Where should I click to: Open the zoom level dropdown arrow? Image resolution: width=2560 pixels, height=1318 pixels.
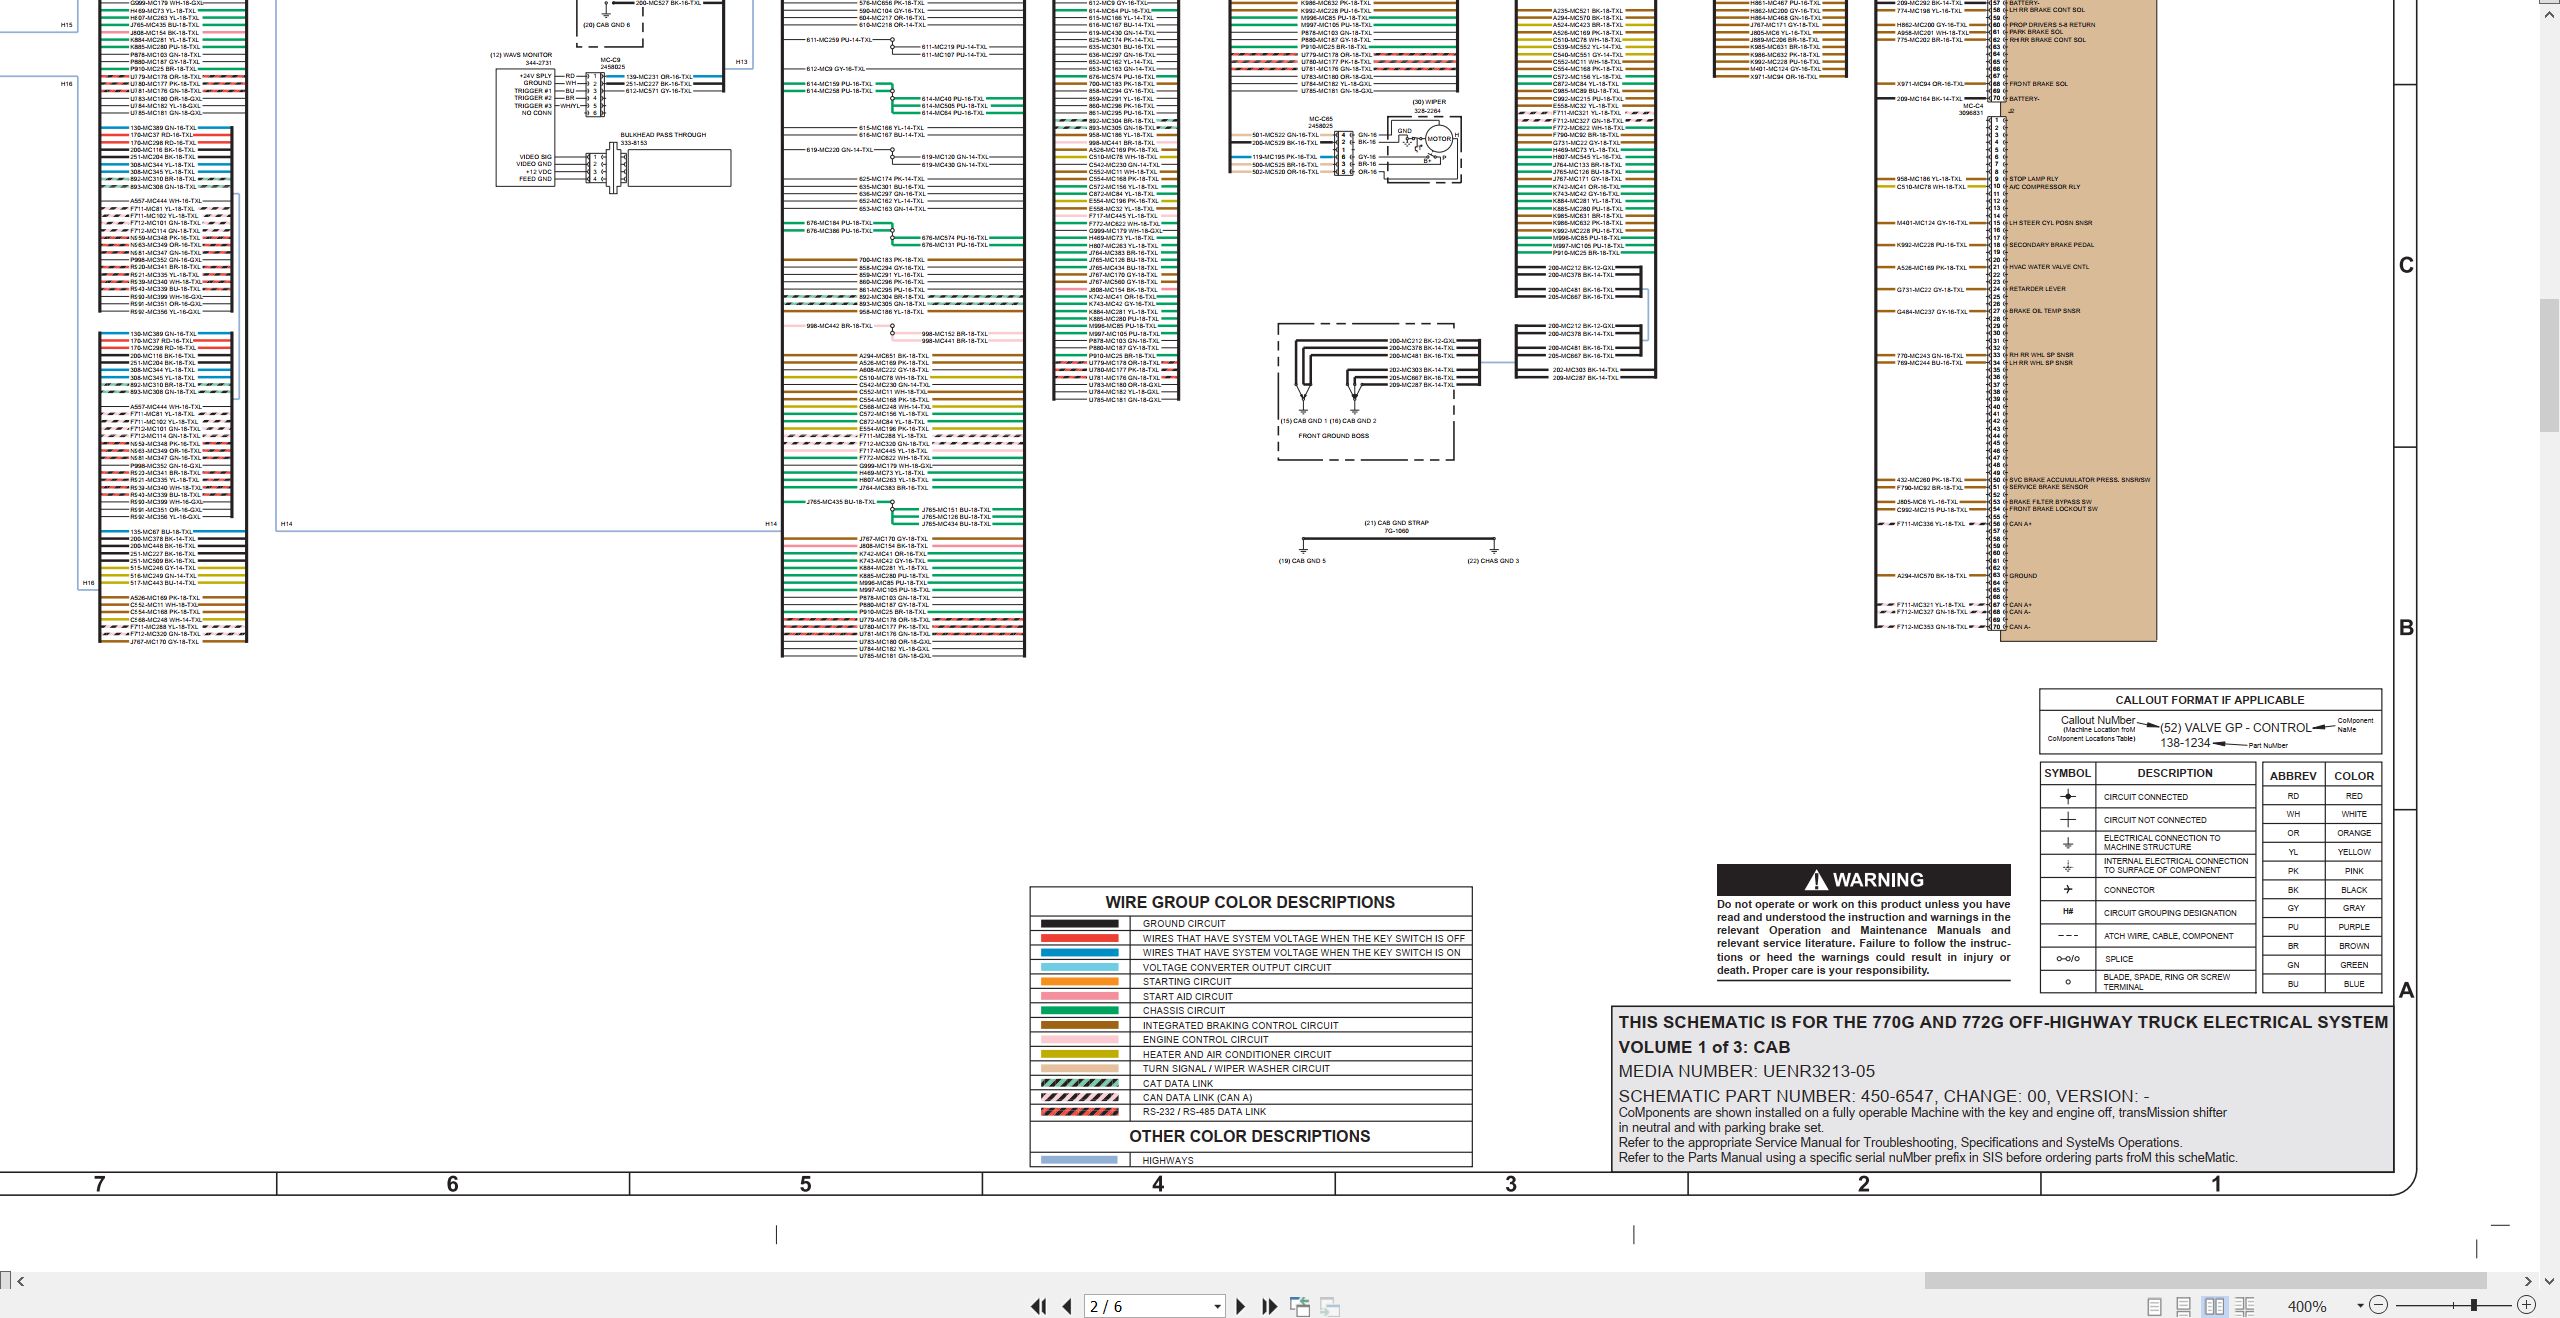point(2360,1306)
